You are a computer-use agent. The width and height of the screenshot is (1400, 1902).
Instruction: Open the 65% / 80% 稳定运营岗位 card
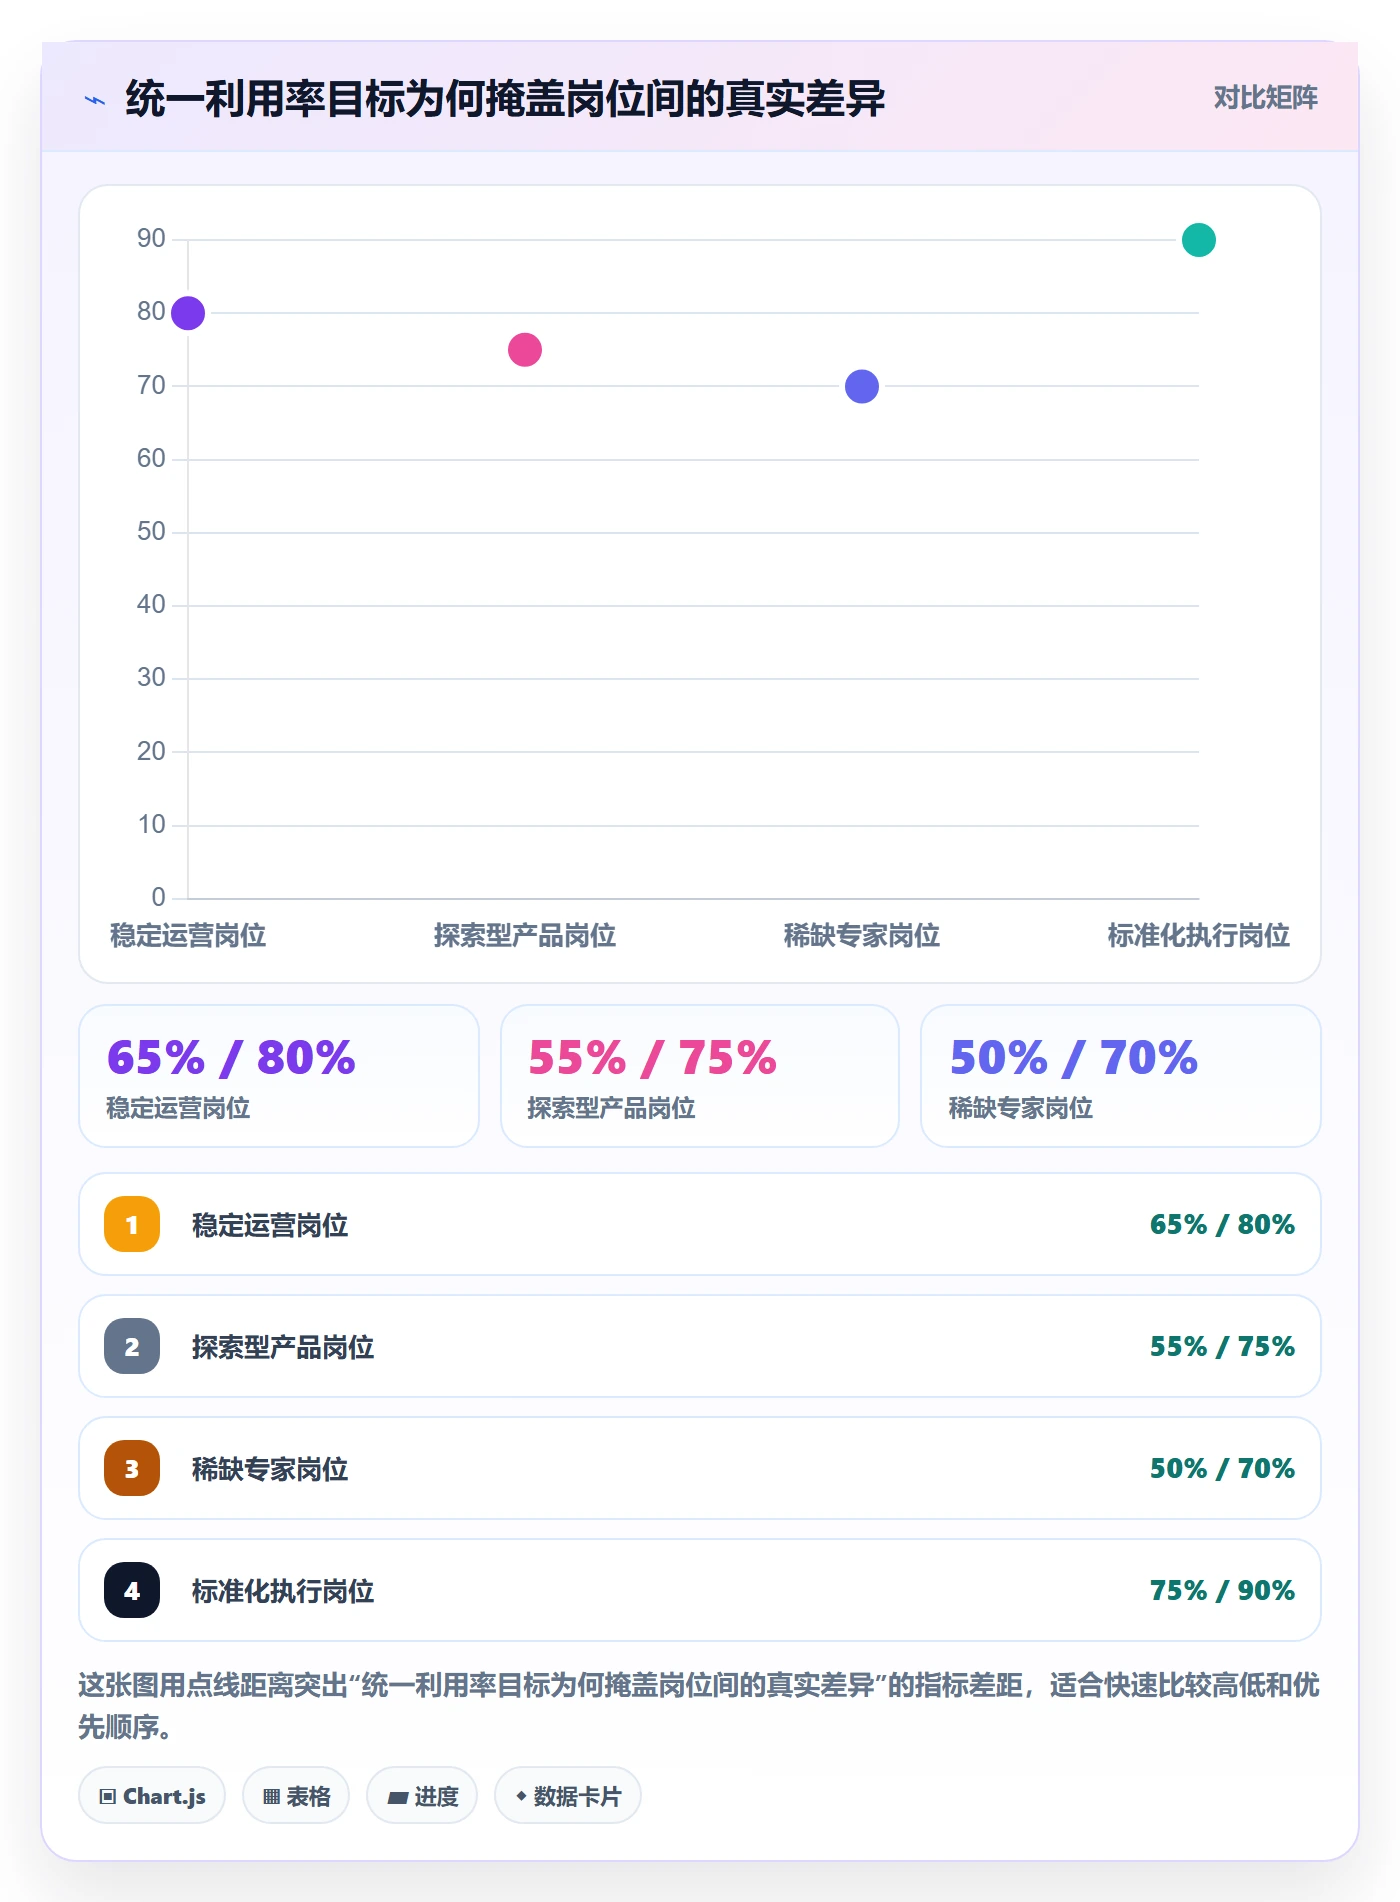[279, 1076]
